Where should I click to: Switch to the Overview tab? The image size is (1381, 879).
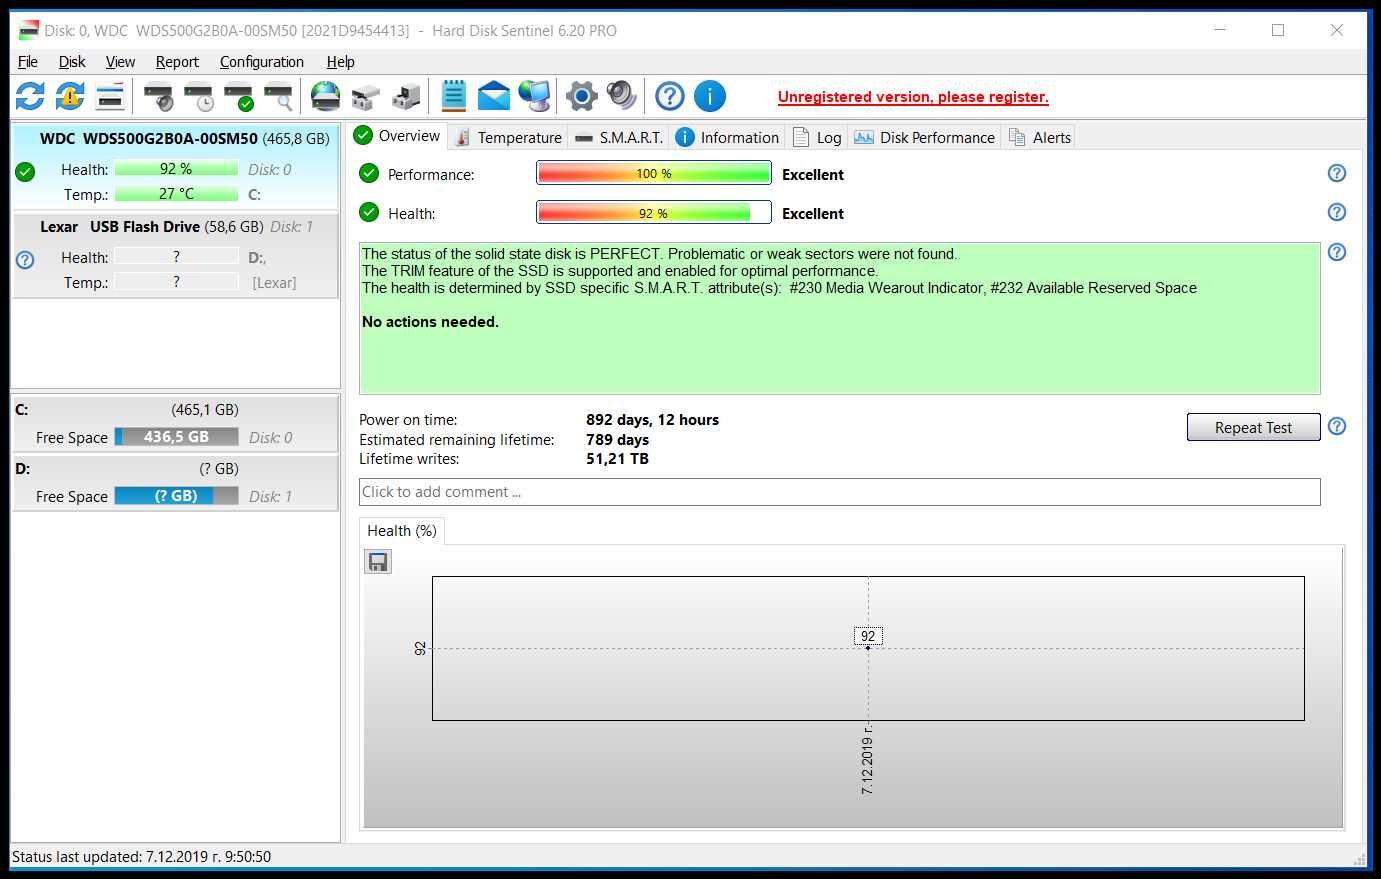pyautogui.click(x=397, y=136)
